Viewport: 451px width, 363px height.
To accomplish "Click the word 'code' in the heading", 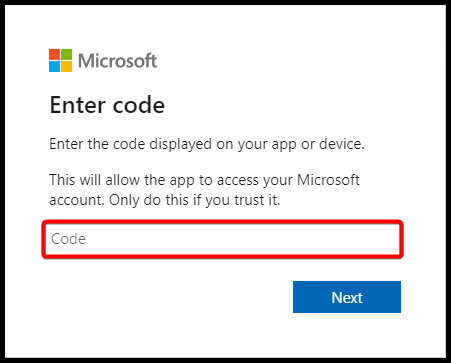I will 139,105.
